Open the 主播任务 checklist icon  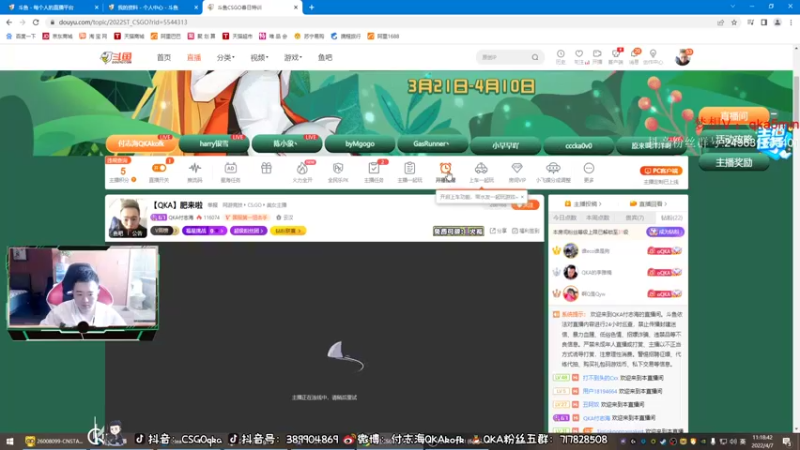373,168
